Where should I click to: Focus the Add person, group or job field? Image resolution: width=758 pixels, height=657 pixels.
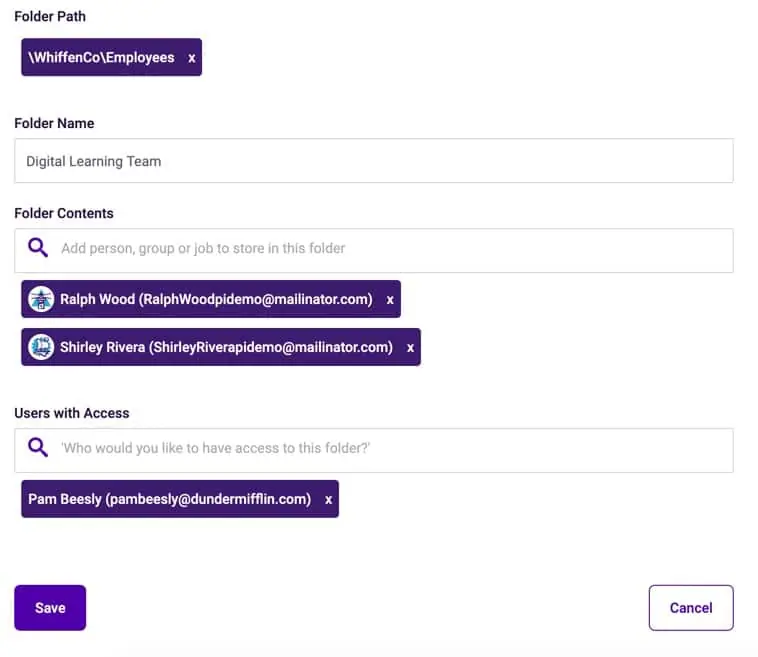(374, 250)
